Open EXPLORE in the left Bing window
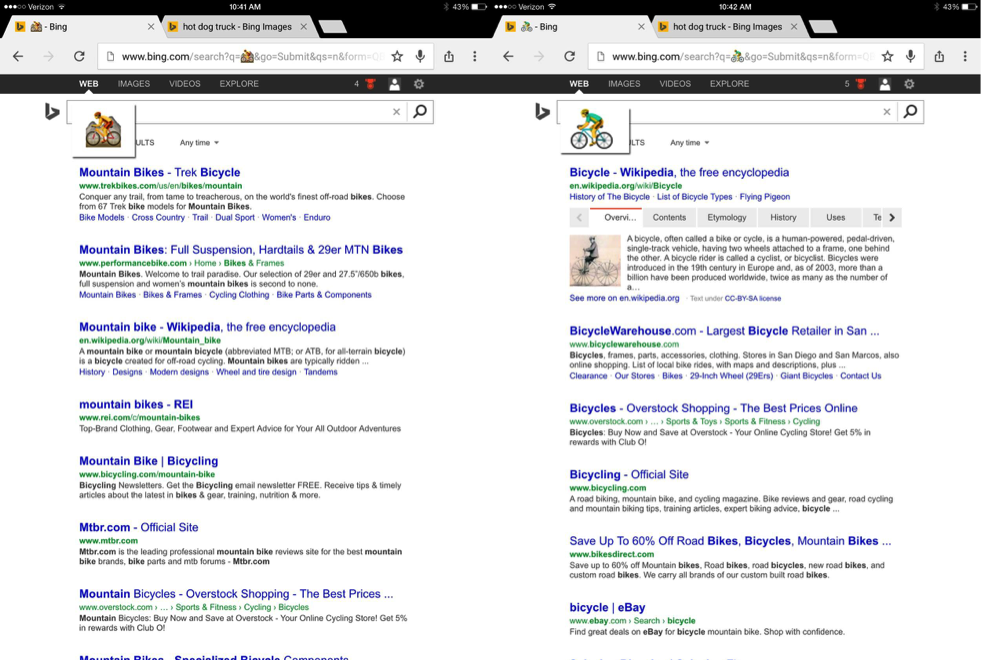The width and height of the screenshot is (981, 661). coord(239,84)
